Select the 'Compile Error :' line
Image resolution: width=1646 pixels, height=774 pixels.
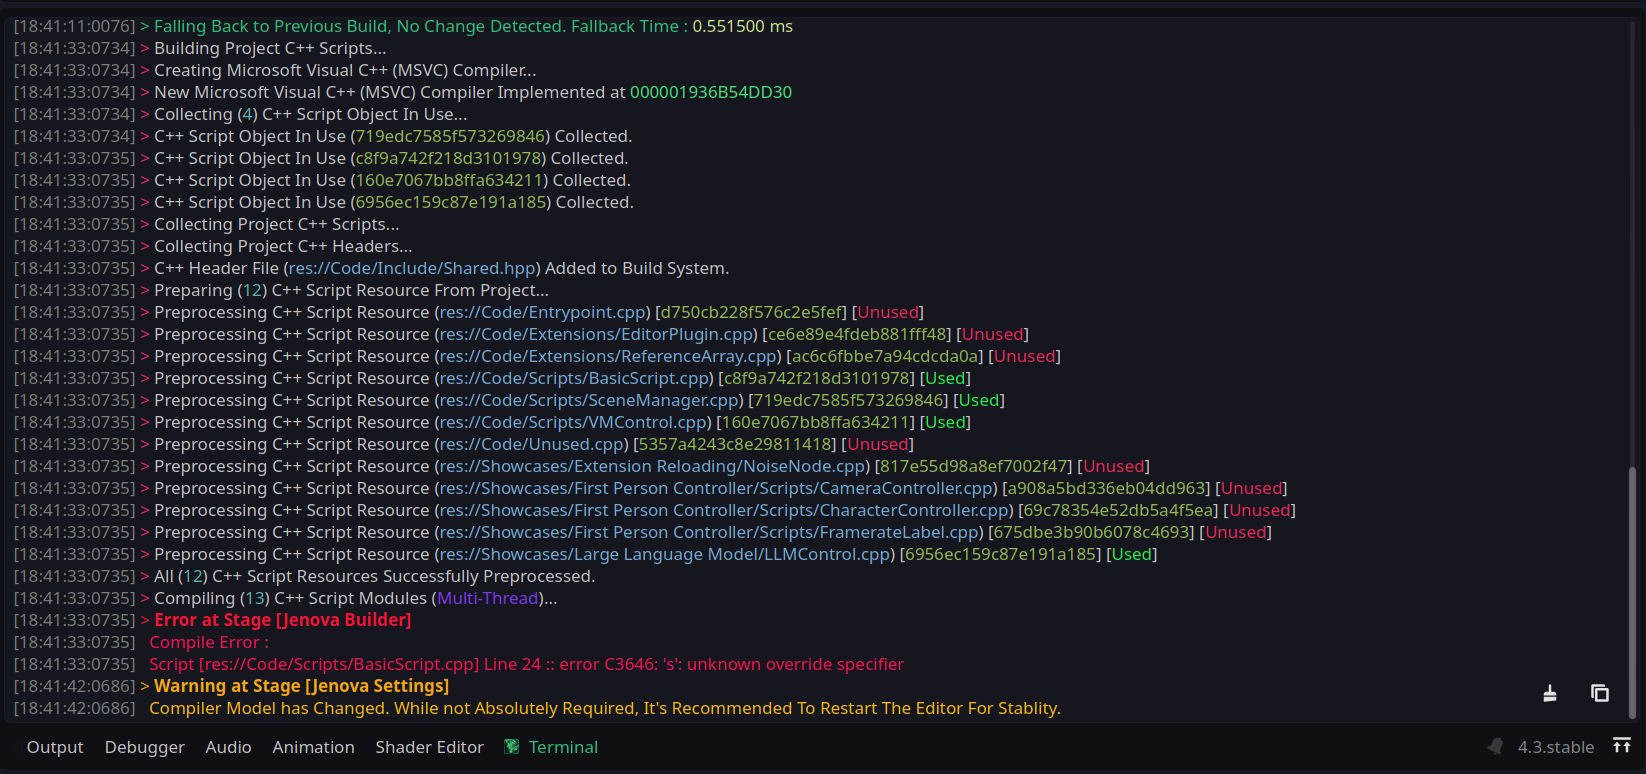209,642
